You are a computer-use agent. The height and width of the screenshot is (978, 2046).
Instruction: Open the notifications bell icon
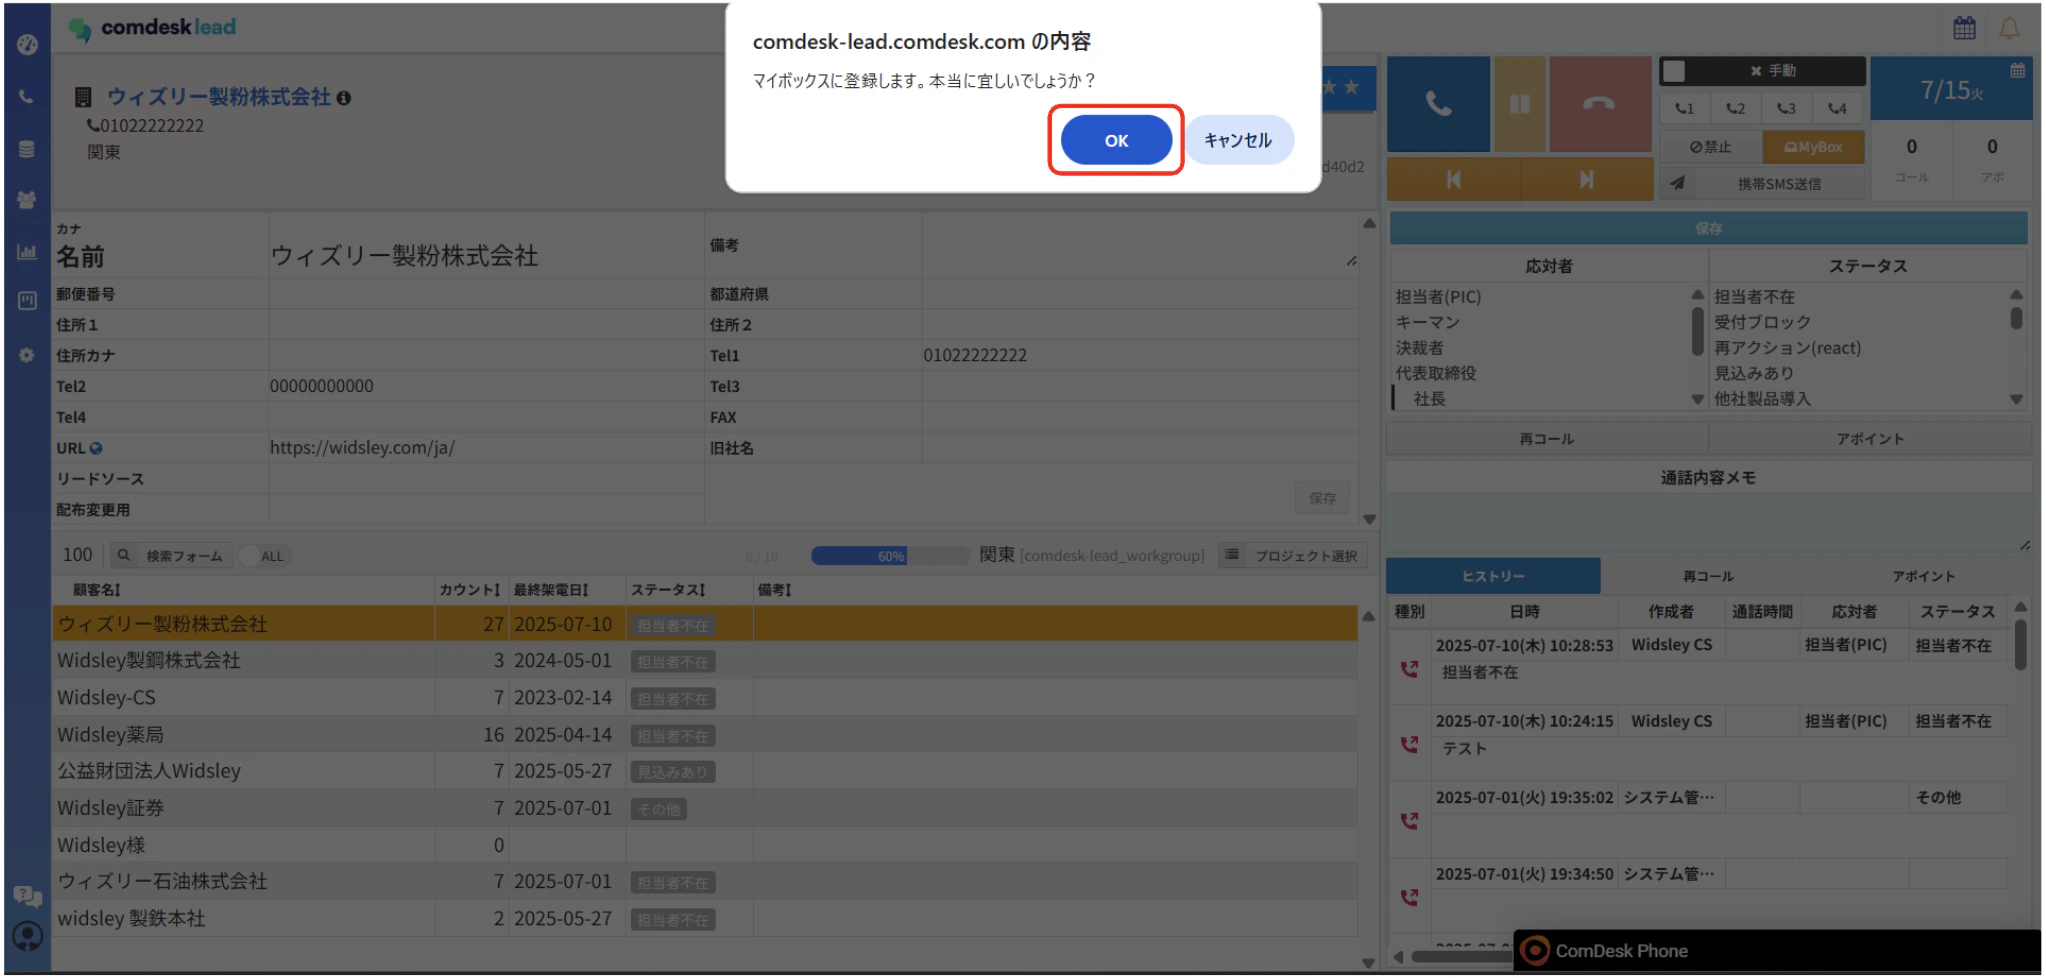pyautogui.click(x=2009, y=28)
